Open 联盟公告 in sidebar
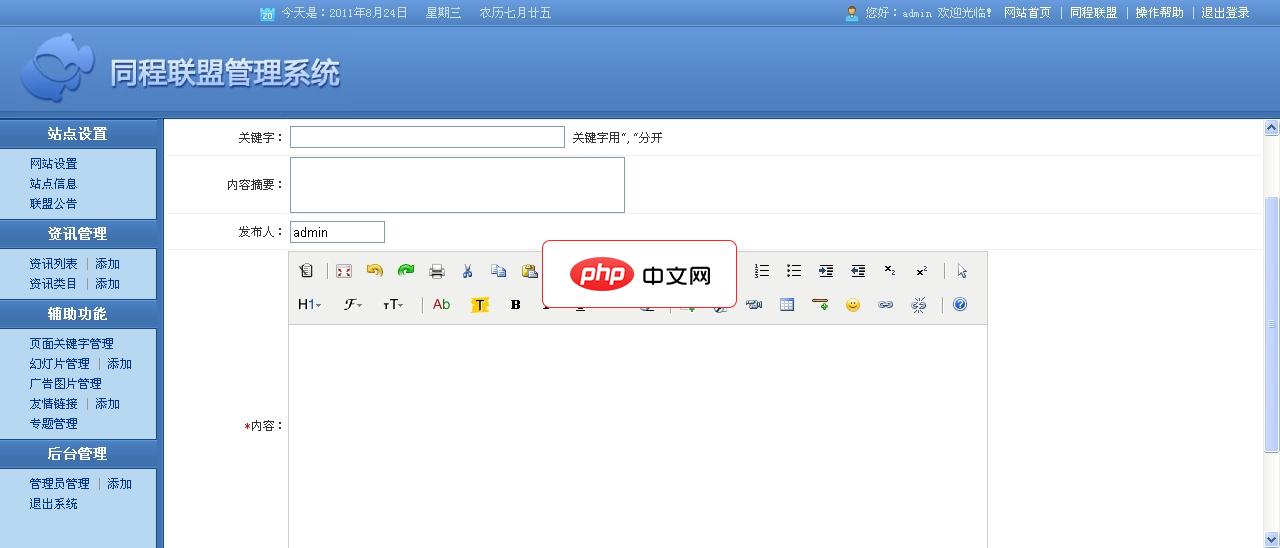 53,204
